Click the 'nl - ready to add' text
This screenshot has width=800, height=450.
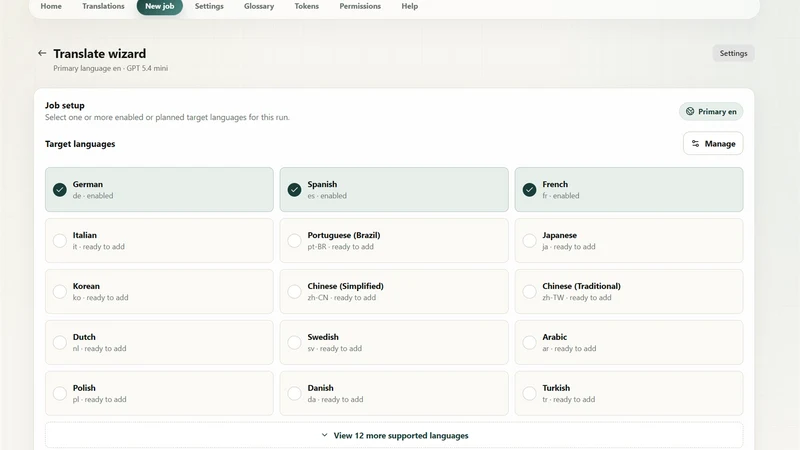coord(99,349)
